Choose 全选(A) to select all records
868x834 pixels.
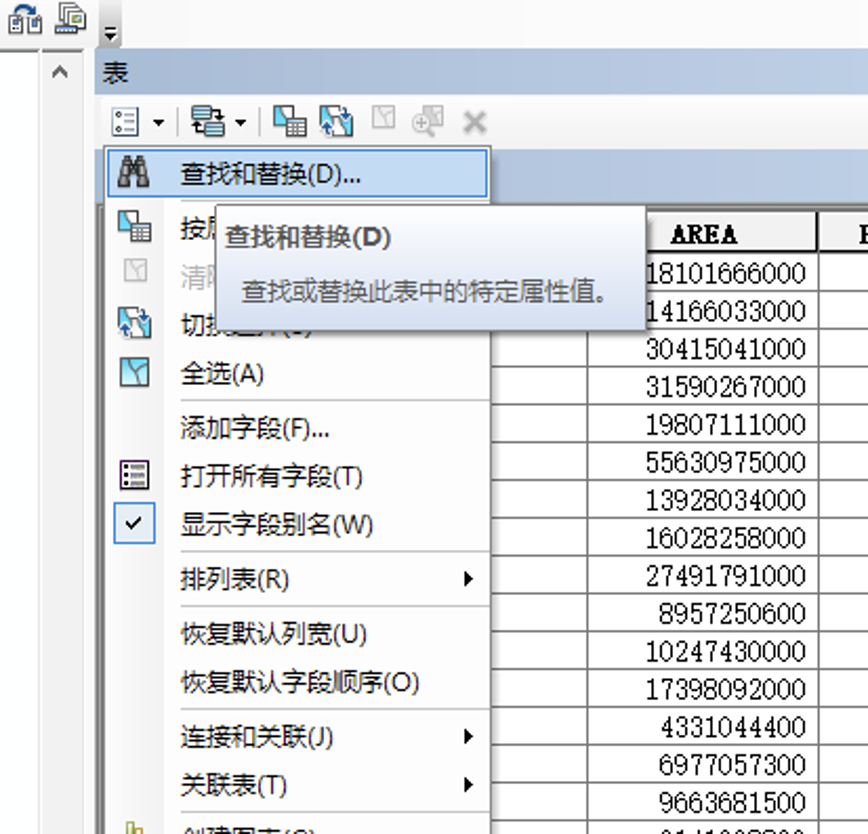[x=222, y=374]
